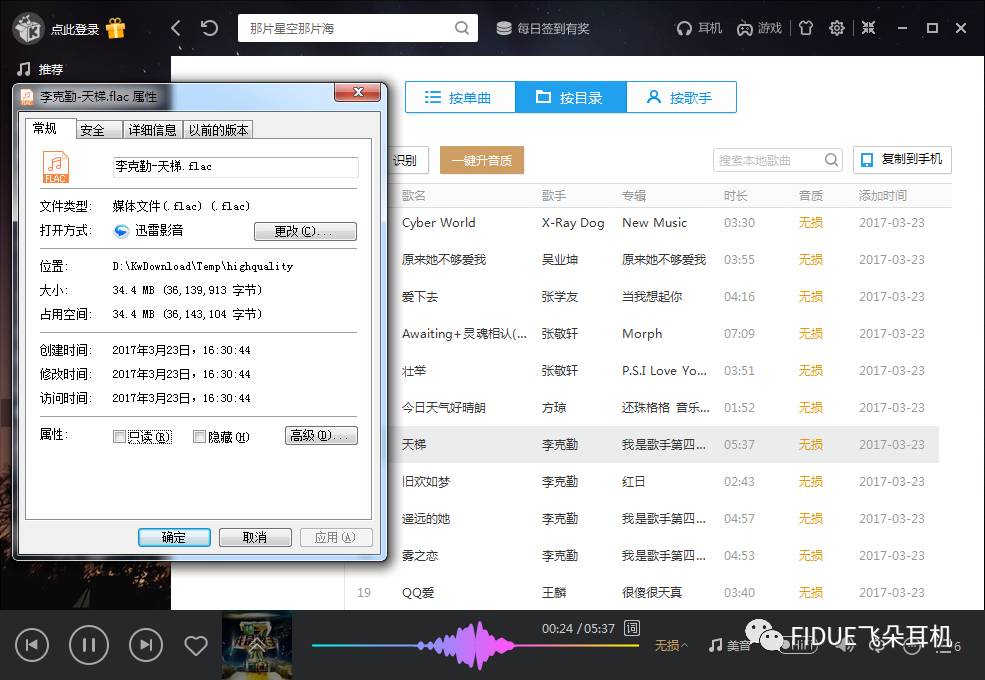Expand the 无损 quality selector in player bar

click(671, 645)
